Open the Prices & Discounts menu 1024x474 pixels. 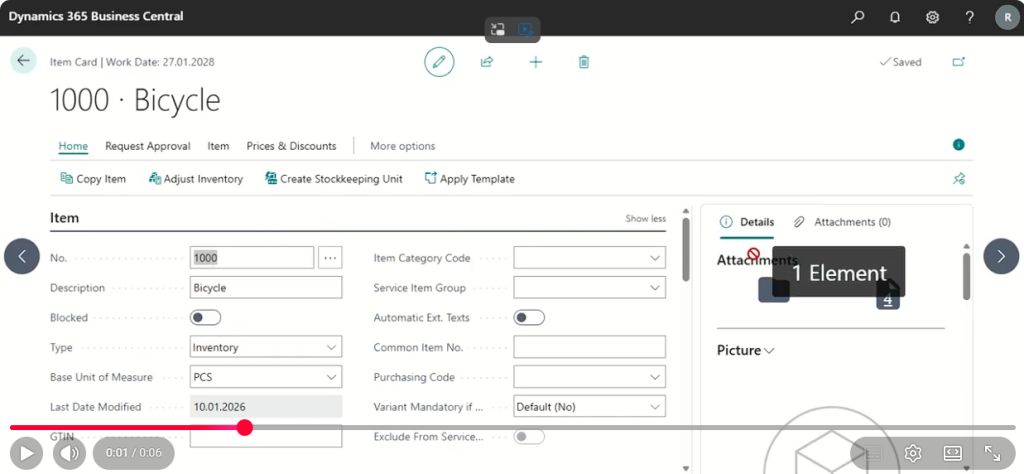pos(291,146)
